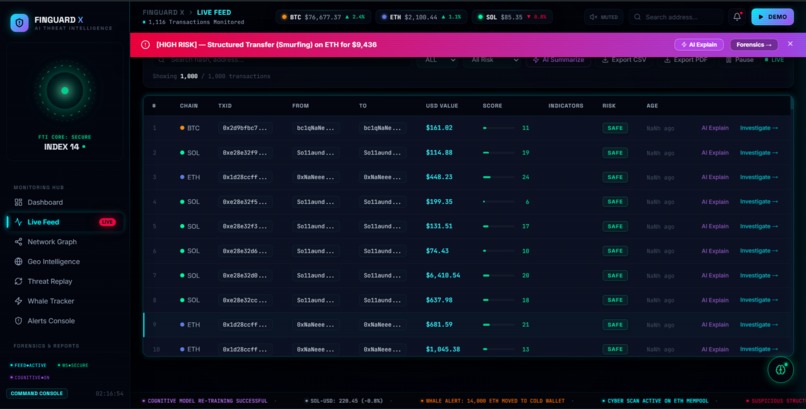Click AI Summarize in the feed toolbar
806x409 pixels.
click(558, 60)
